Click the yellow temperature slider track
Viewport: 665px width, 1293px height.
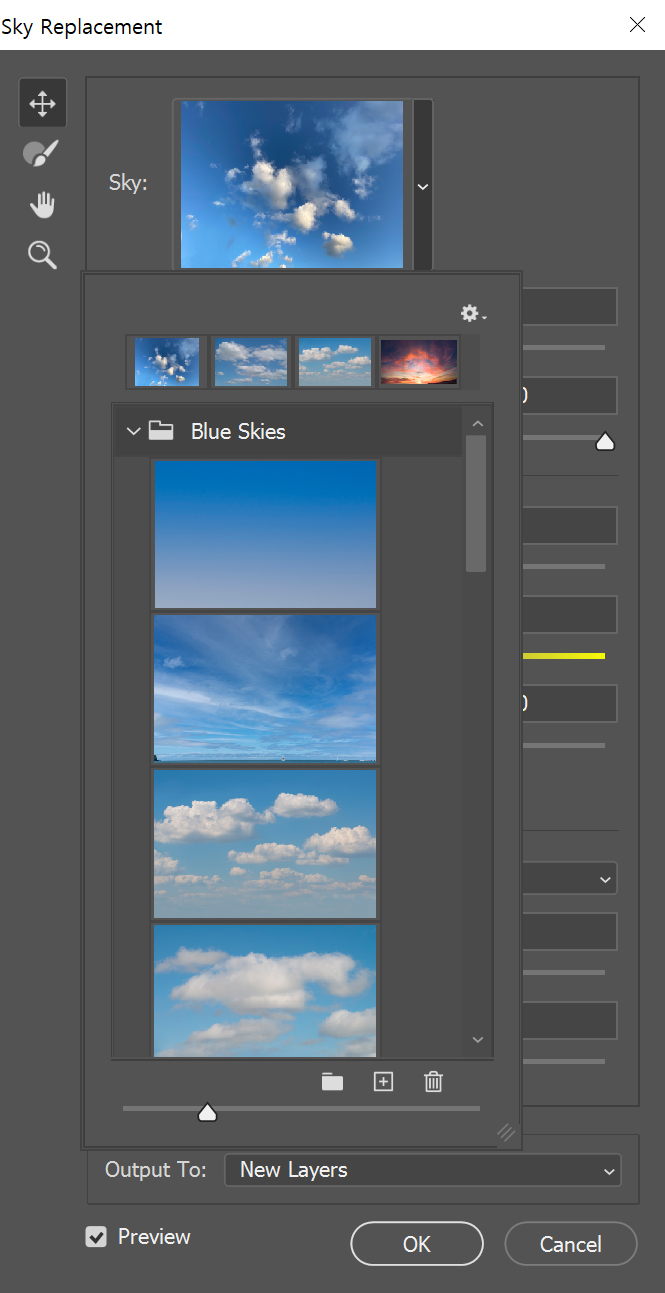[x=563, y=656]
